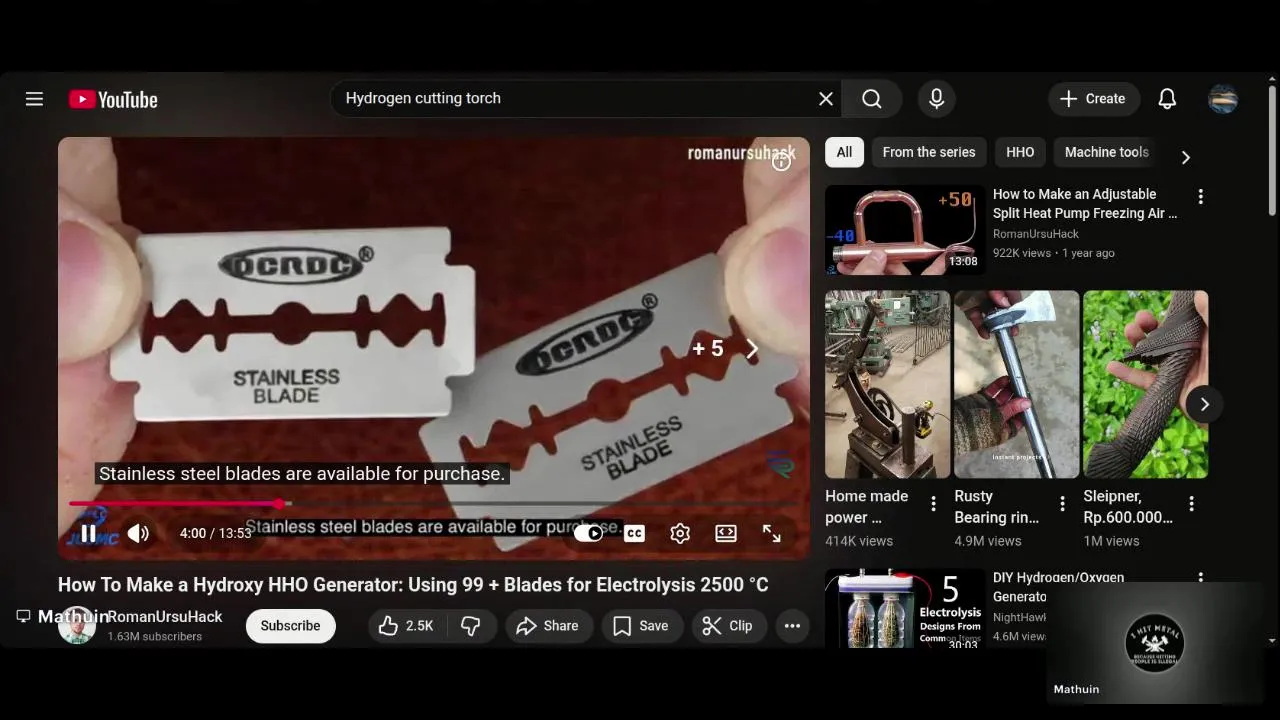This screenshot has width=1280, height=720.
Task: Click the RomanUrsuHack channel under Heat Pump video
Action: 1036,234
